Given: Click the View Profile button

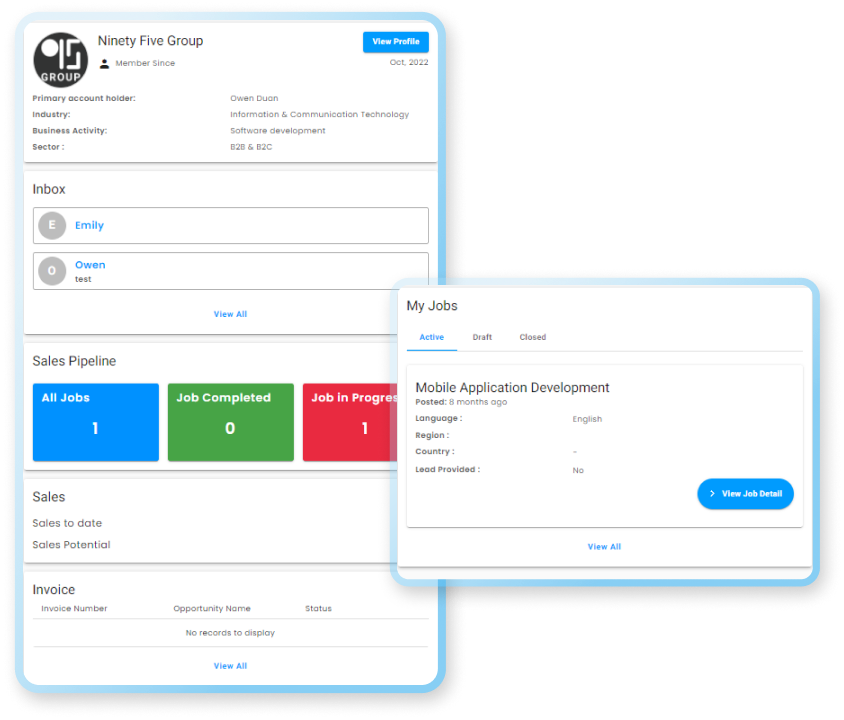Looking at the screenshot, I should (x=396, y=42).
